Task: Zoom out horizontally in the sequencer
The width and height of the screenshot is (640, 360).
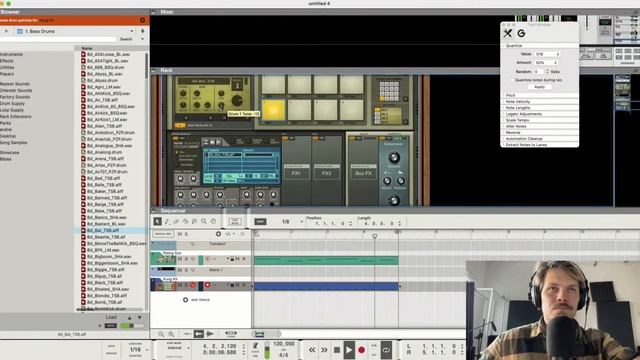Action: 161,334
